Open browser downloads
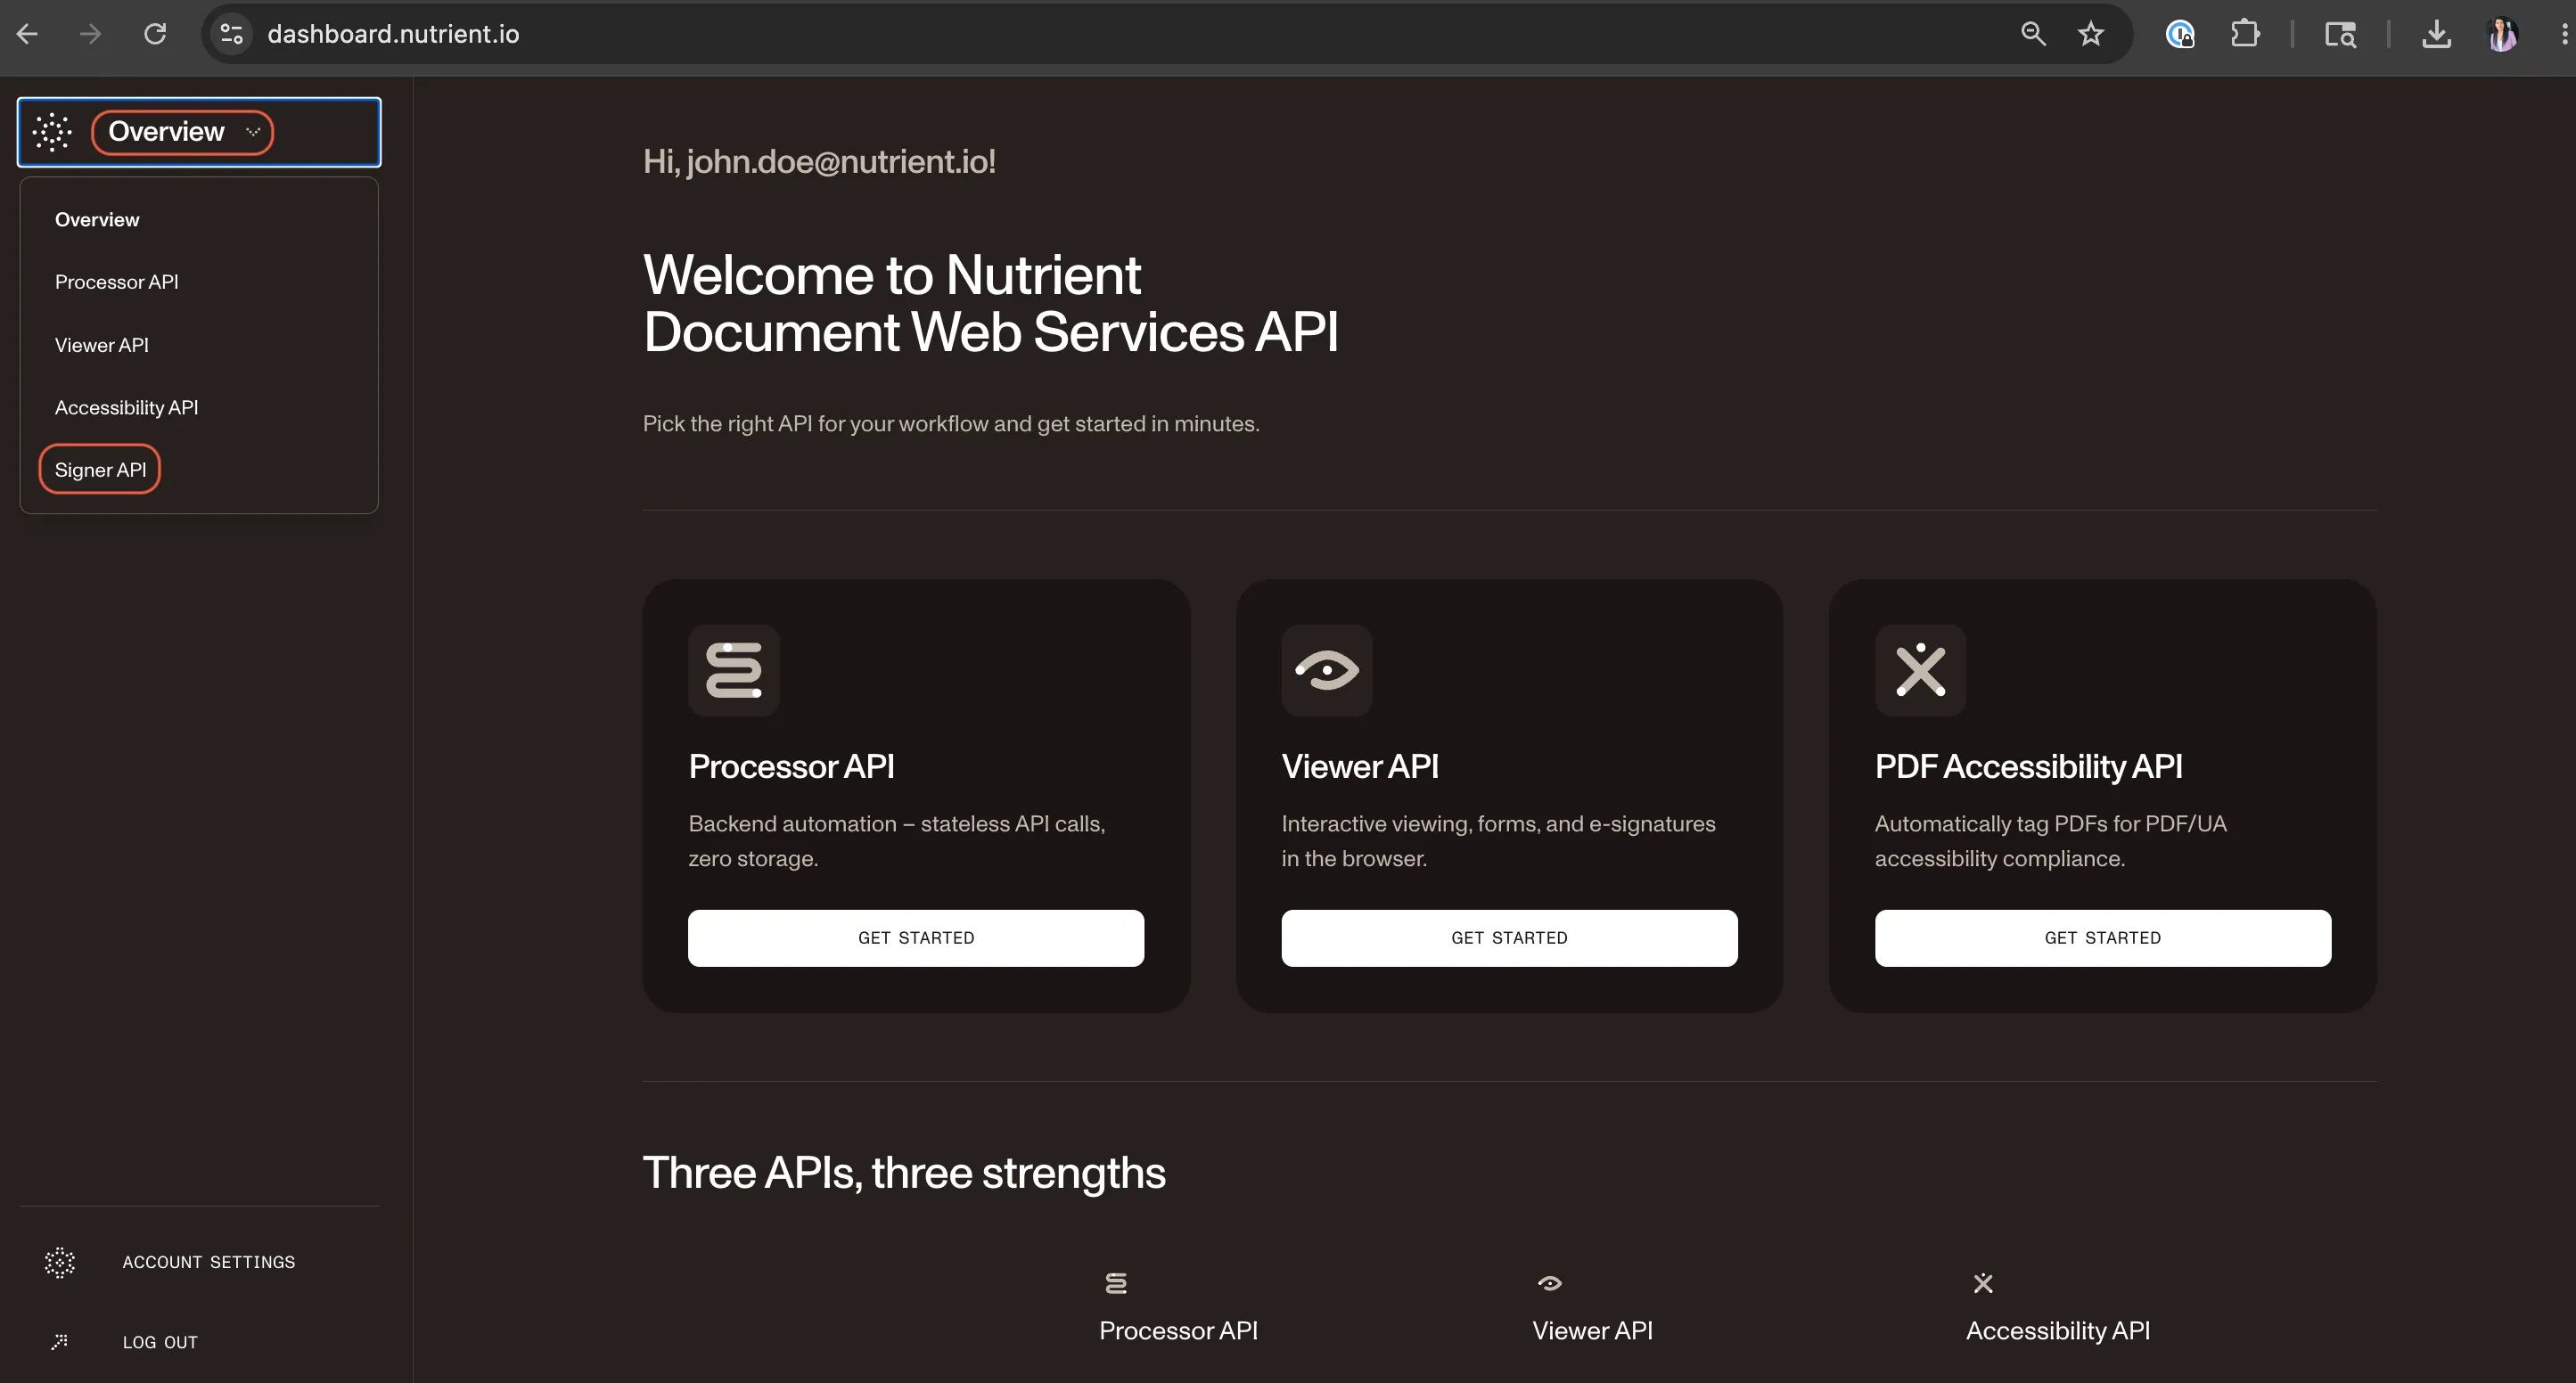This screenshot has width=2576, height=1383. click(x=2437, y=34)
